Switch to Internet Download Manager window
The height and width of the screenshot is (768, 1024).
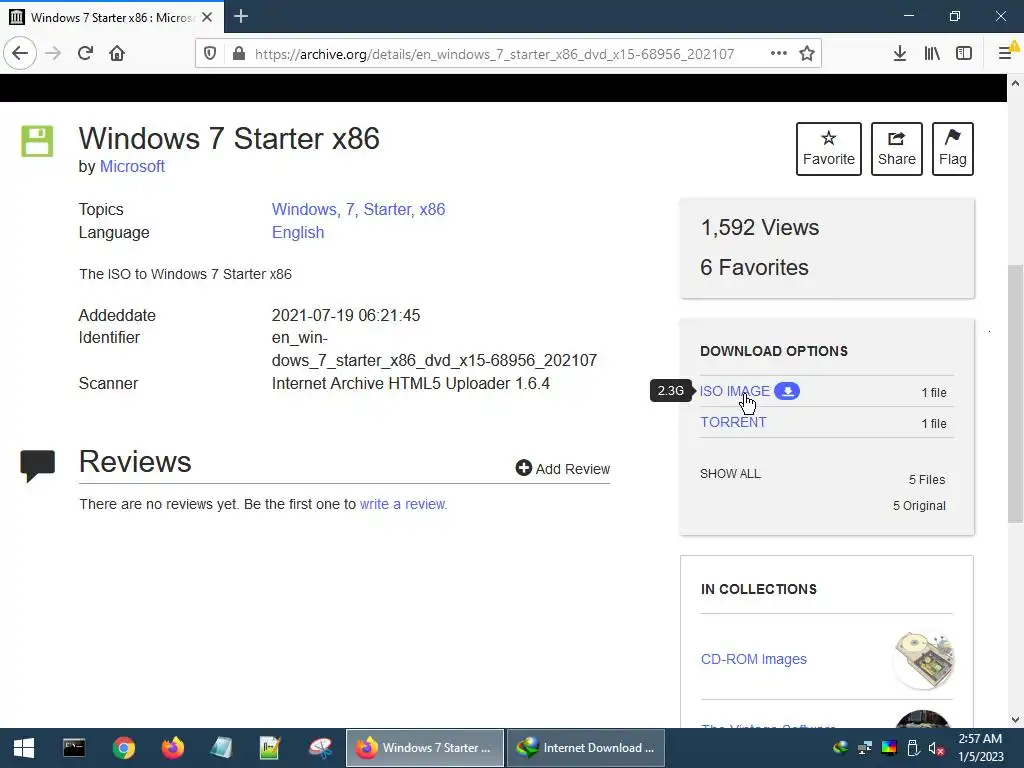[x=586, y=748]
